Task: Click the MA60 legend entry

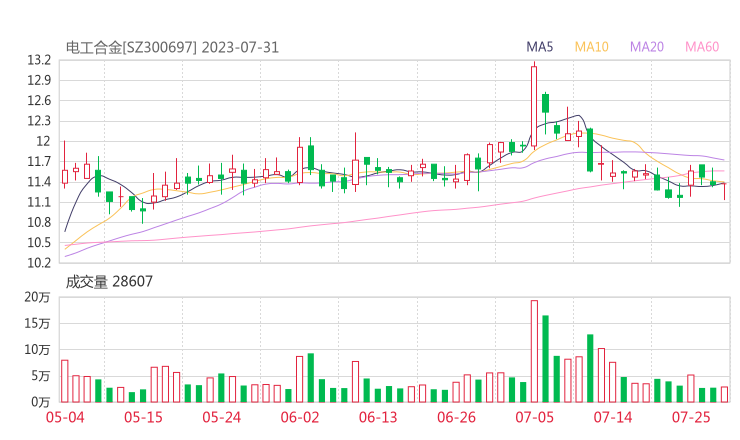Action: pos(702,47)
